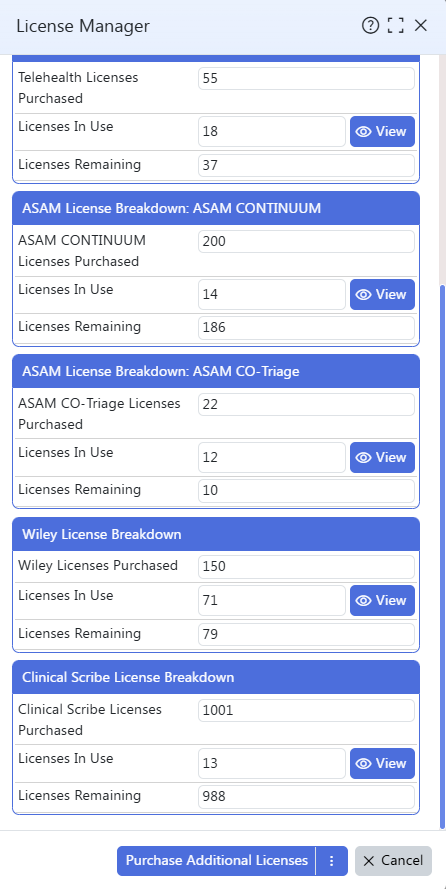The image size is (446, 889).
Task: View Telehealth licenses in use
Action: pos(383,132)
